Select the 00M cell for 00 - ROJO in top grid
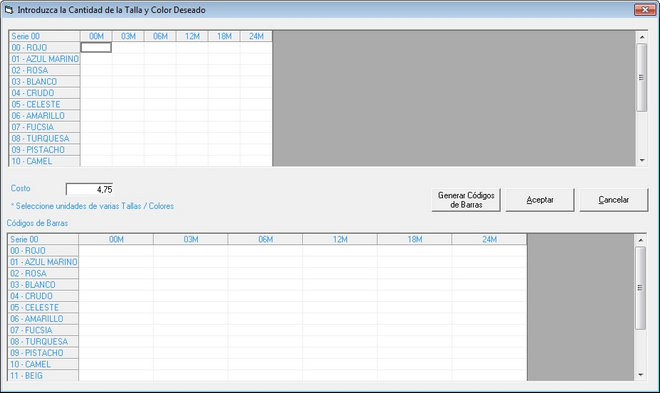The width and height of the screenshot is (660, 393). coord(96,48)
